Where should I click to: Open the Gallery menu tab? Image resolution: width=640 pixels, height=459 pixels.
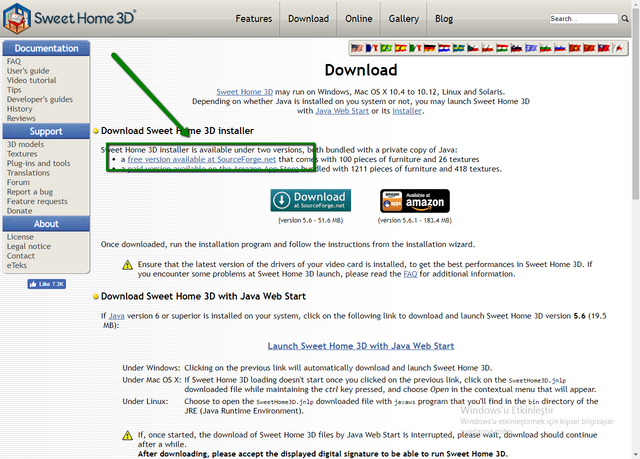point(404,19)
